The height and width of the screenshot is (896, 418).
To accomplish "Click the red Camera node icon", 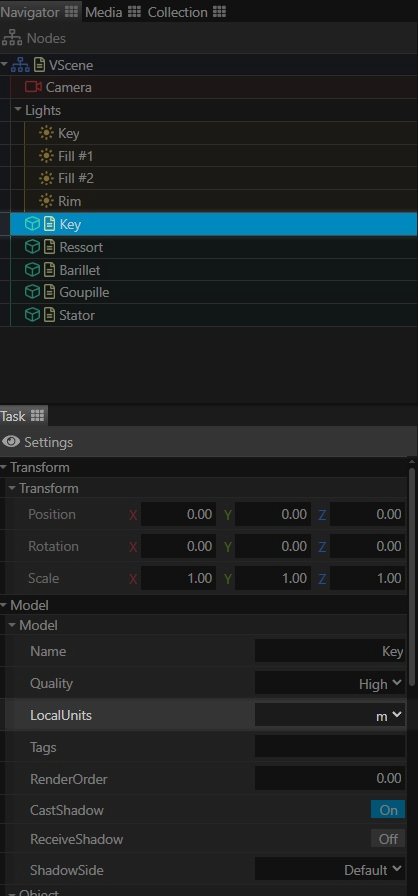I will point(34,87).
